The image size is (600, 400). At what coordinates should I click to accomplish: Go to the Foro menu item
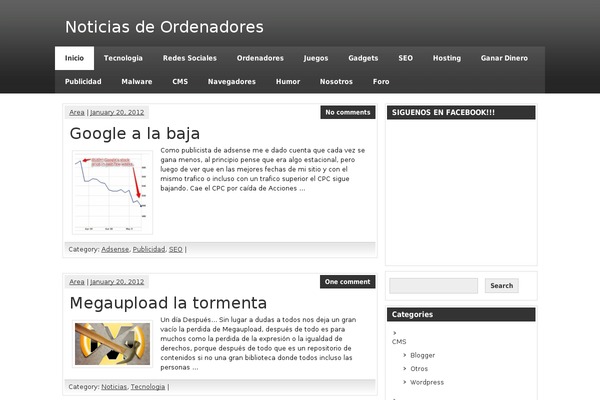click(381, 82)
